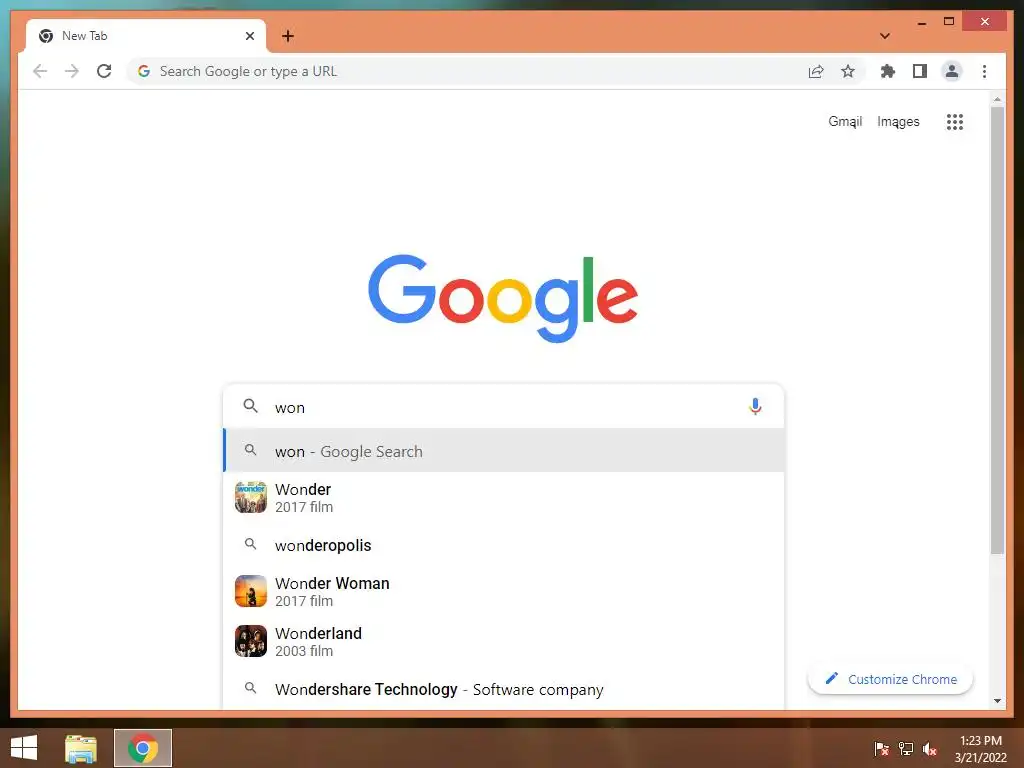
Task: Click the Google search input containing won
Action: tap(503, 407)
